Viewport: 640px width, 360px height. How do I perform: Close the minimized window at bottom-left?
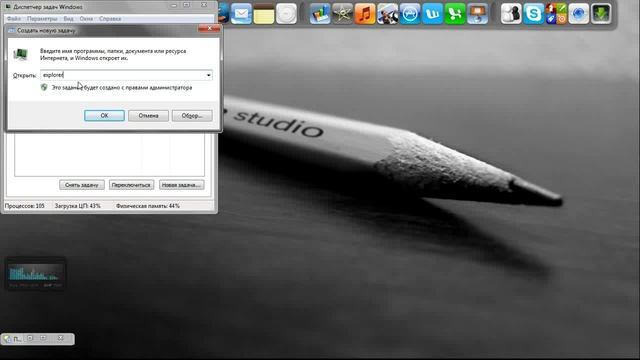60,338
